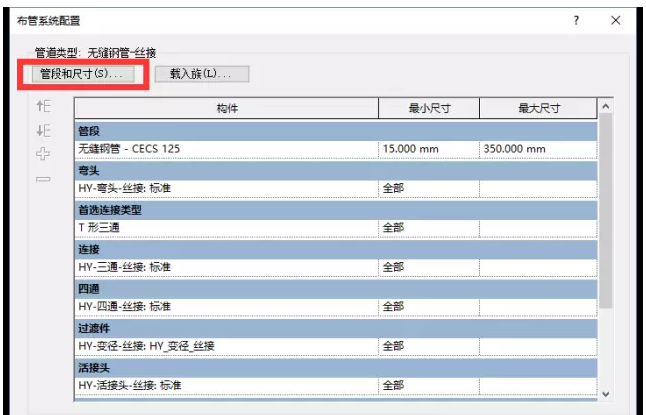Select the HY-三通-丝接: 标准 junction row
The height and width of the screenshot is (415, 646).
[x=226, y=267]
